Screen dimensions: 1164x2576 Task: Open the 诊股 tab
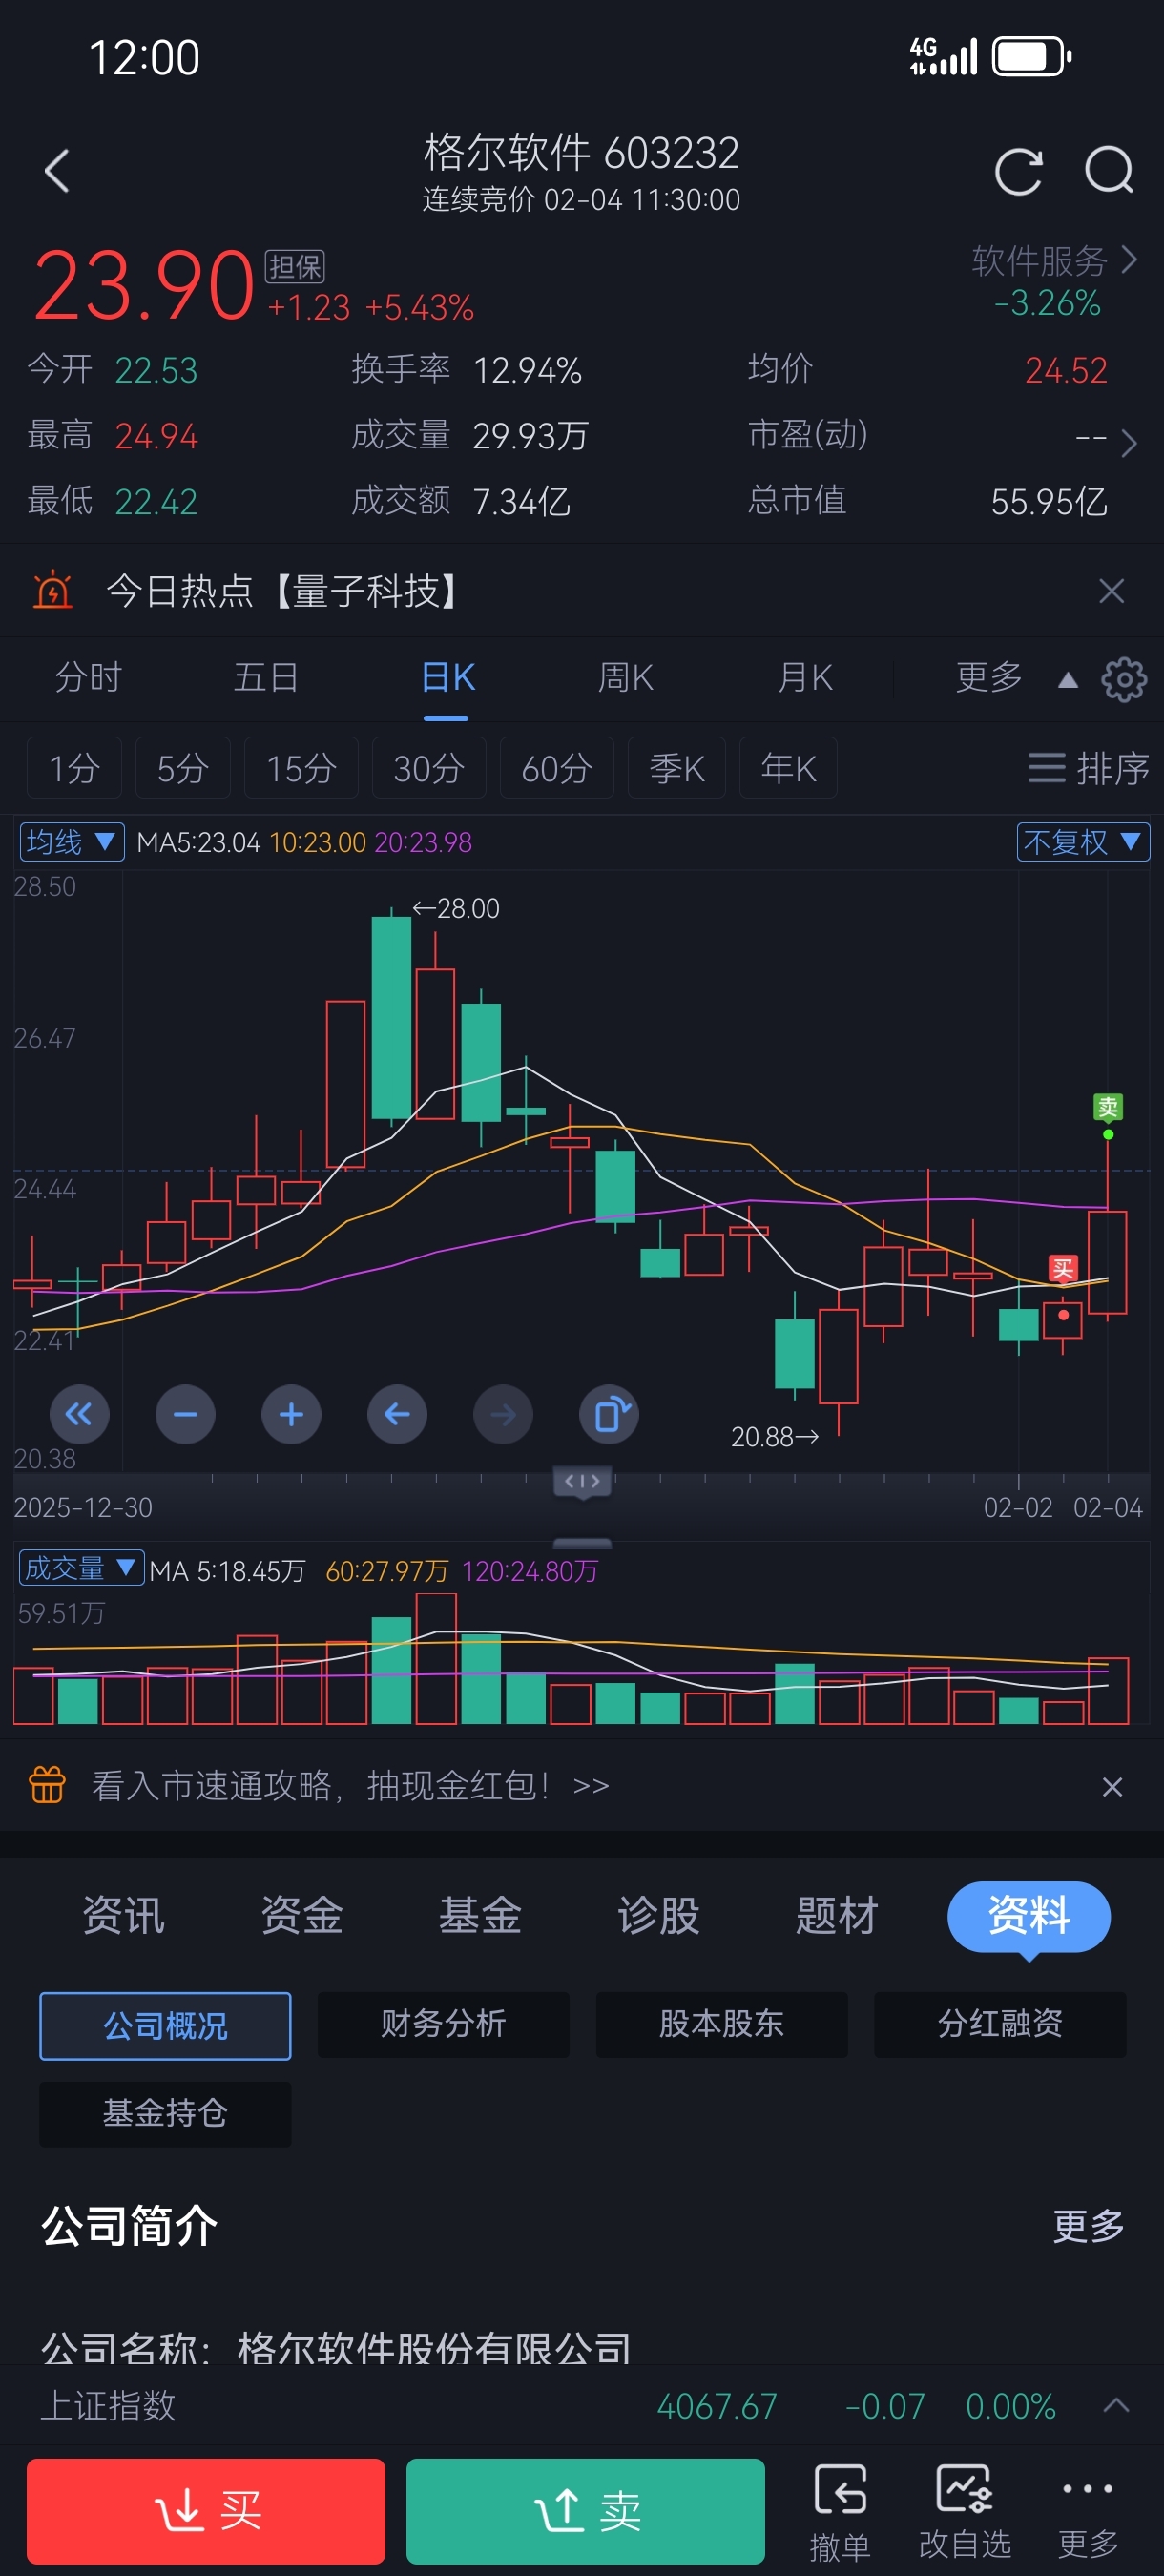pos(658,1916)
